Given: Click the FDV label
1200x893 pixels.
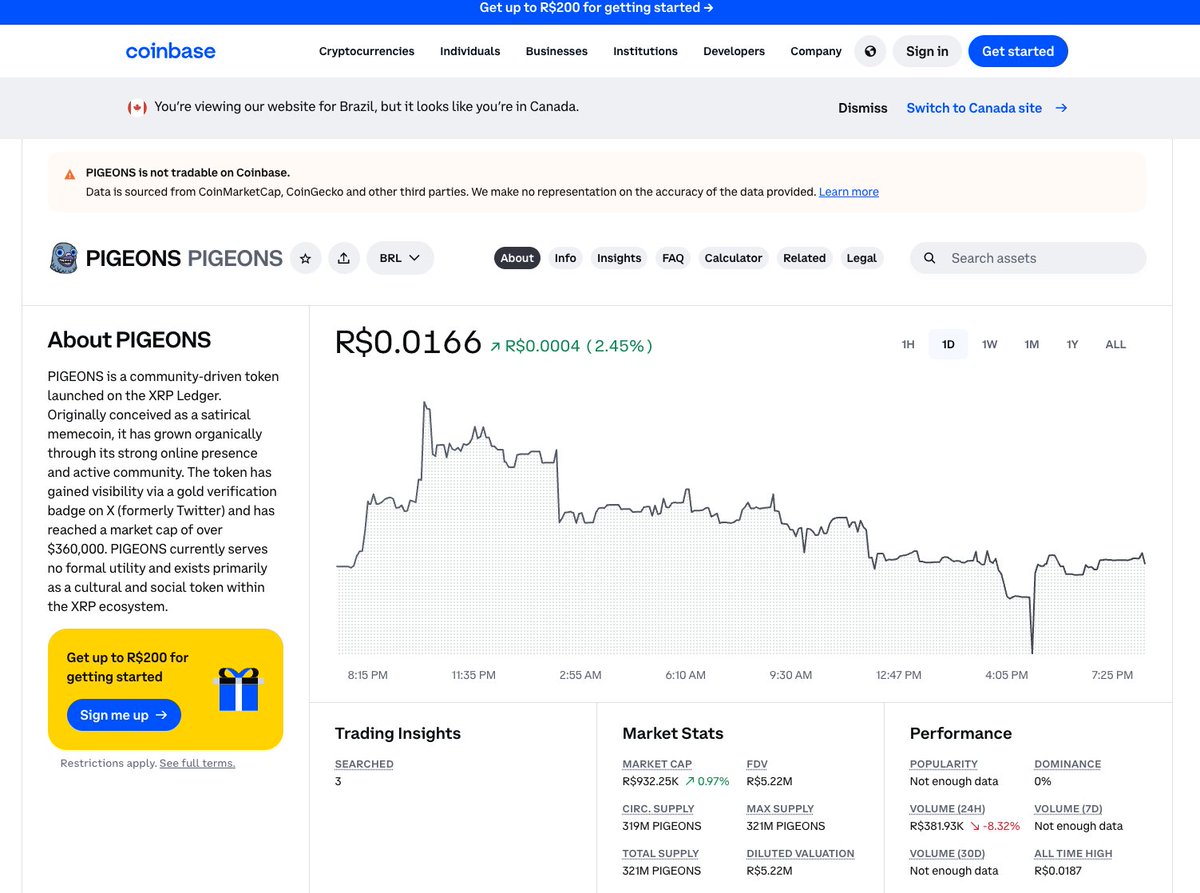Looking at the screenshot, I should tap(757, 764).
